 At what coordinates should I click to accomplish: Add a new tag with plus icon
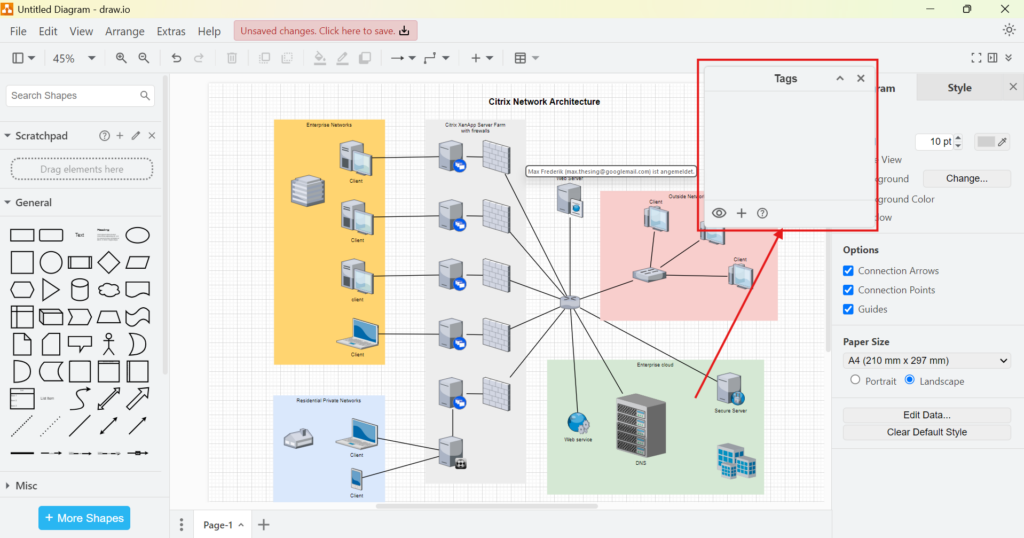(x=741, y=213)
